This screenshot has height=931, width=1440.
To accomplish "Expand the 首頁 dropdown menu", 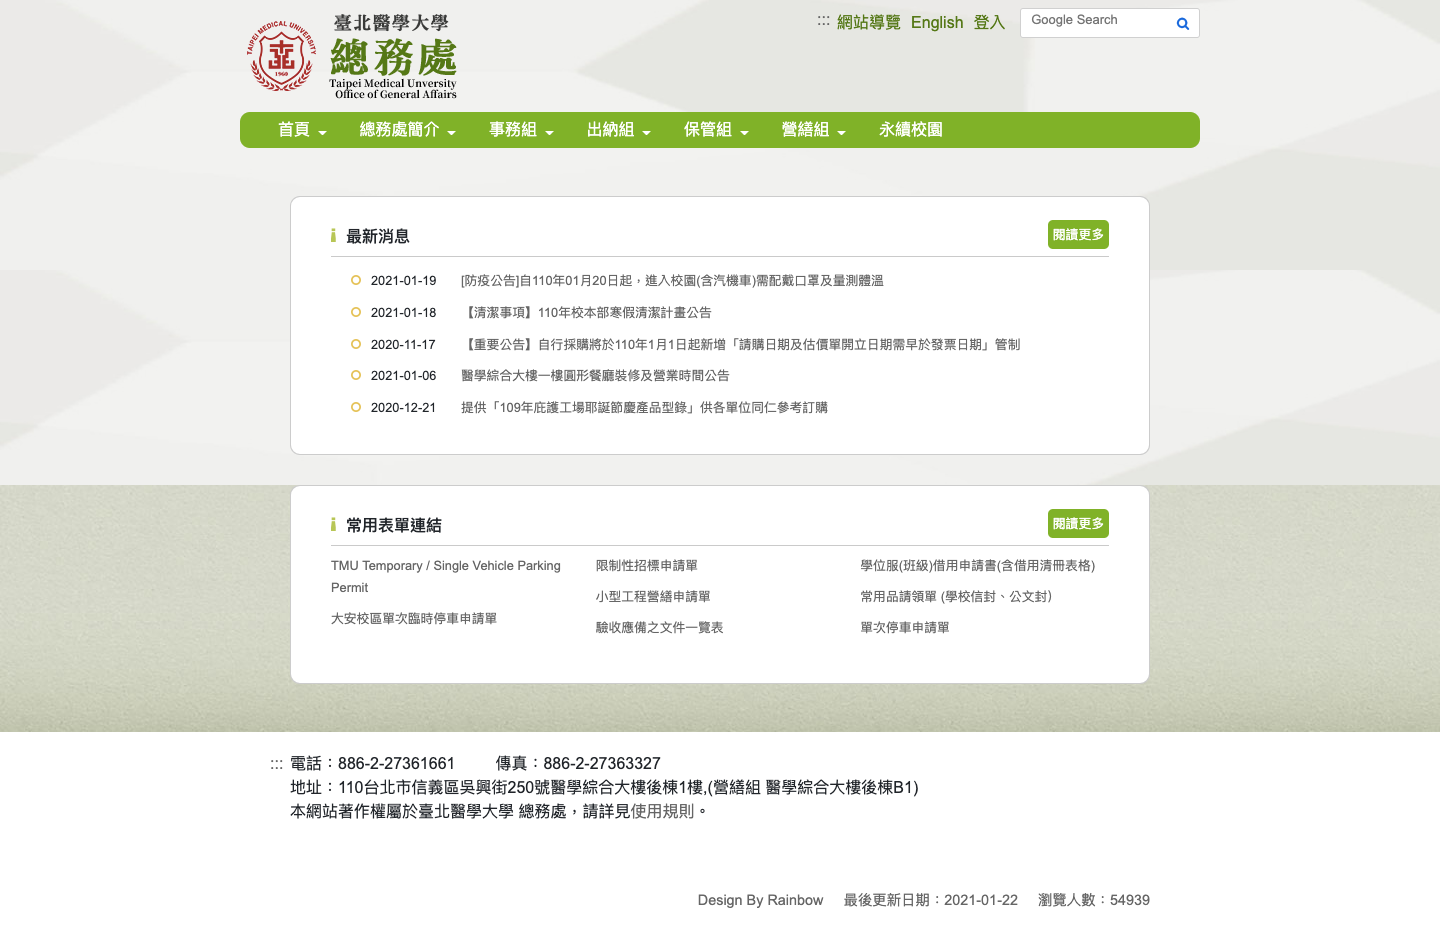I will (x=302, y=130).
